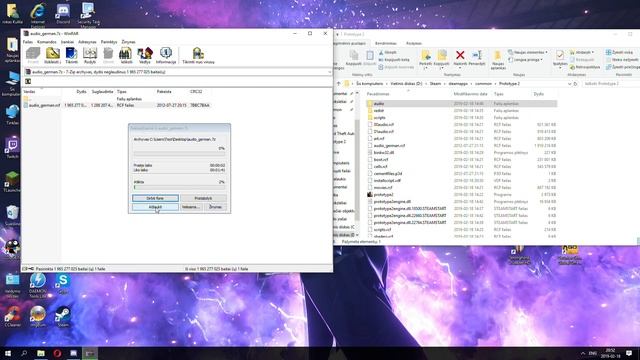Viewport: 640px width, 360px height.
Task: Open WinRAR address bar dropdown arrow
Action: click(329, 72)
